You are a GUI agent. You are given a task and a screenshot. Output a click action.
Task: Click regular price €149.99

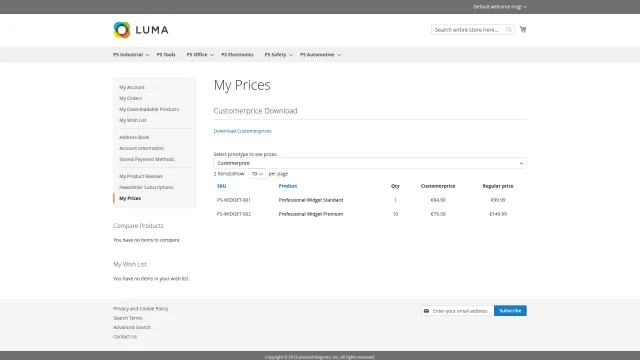(498, 214)
